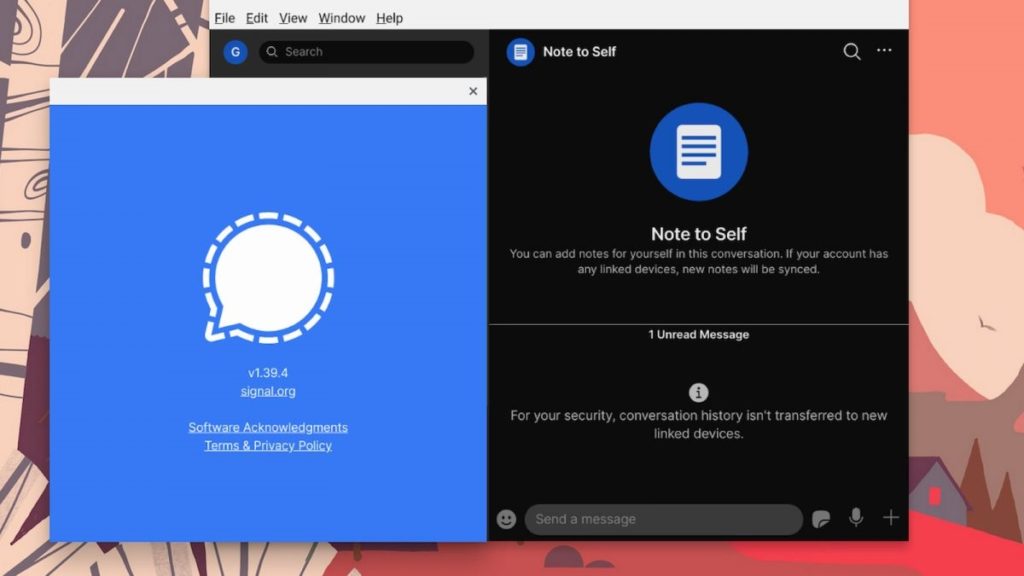This screenshot has width=1024, height=576.
Task: Open the View menu
Action: pos(293,18)
